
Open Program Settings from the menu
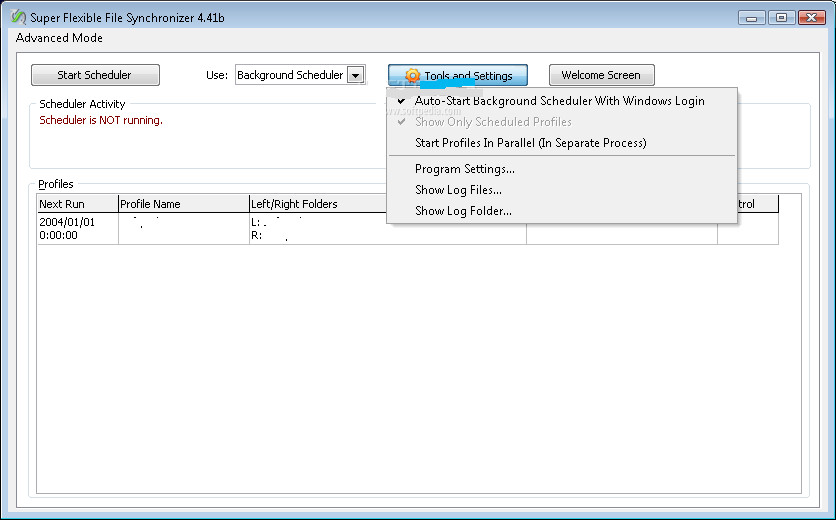tap(561, 169)
